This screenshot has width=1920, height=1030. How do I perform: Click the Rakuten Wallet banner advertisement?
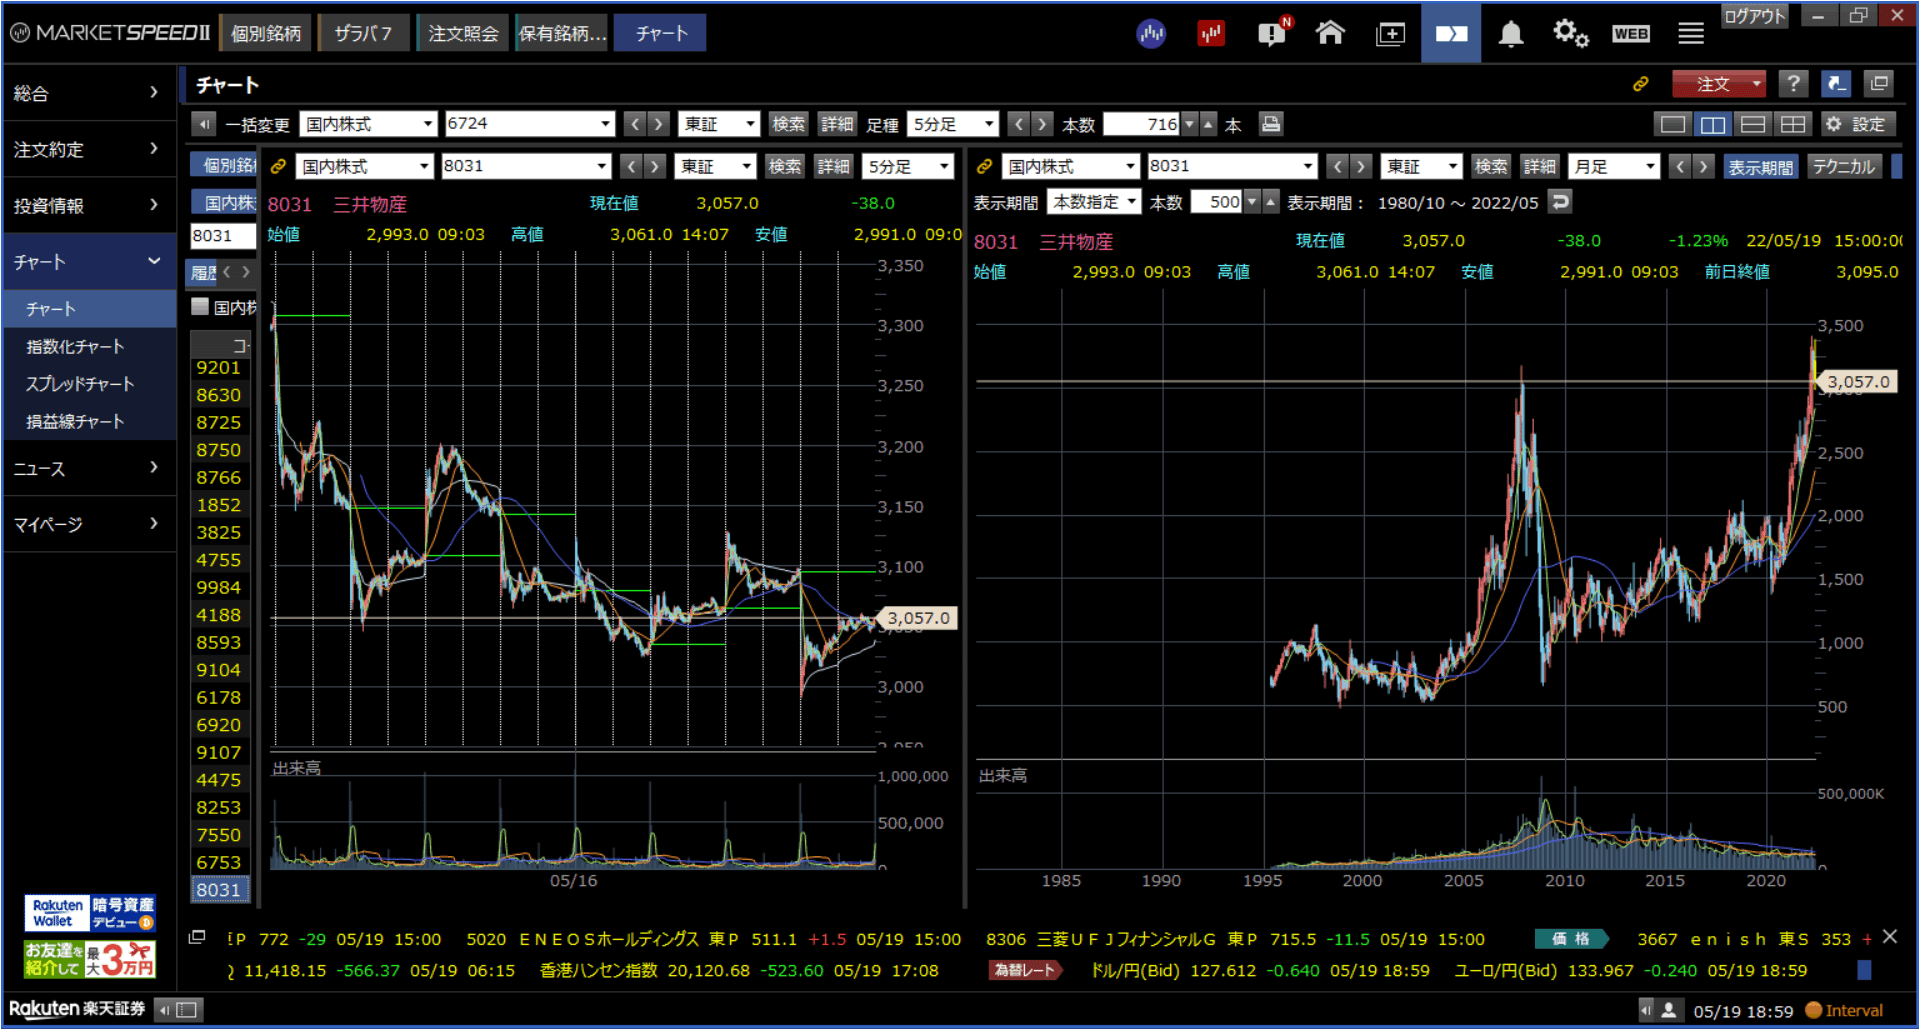(x=90, y=913)
